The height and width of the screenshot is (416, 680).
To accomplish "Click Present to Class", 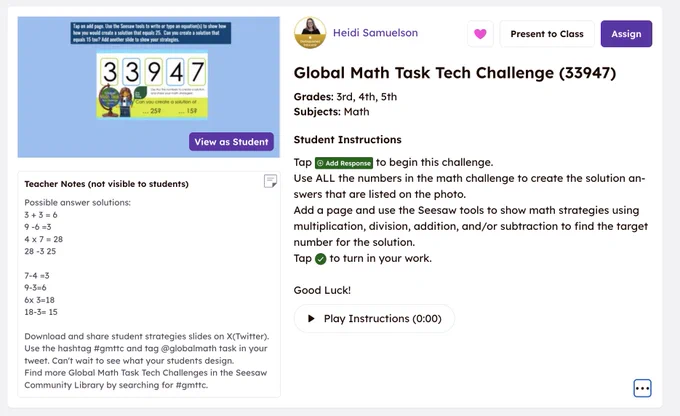I will pyautogui.click(x=547, y=34).
